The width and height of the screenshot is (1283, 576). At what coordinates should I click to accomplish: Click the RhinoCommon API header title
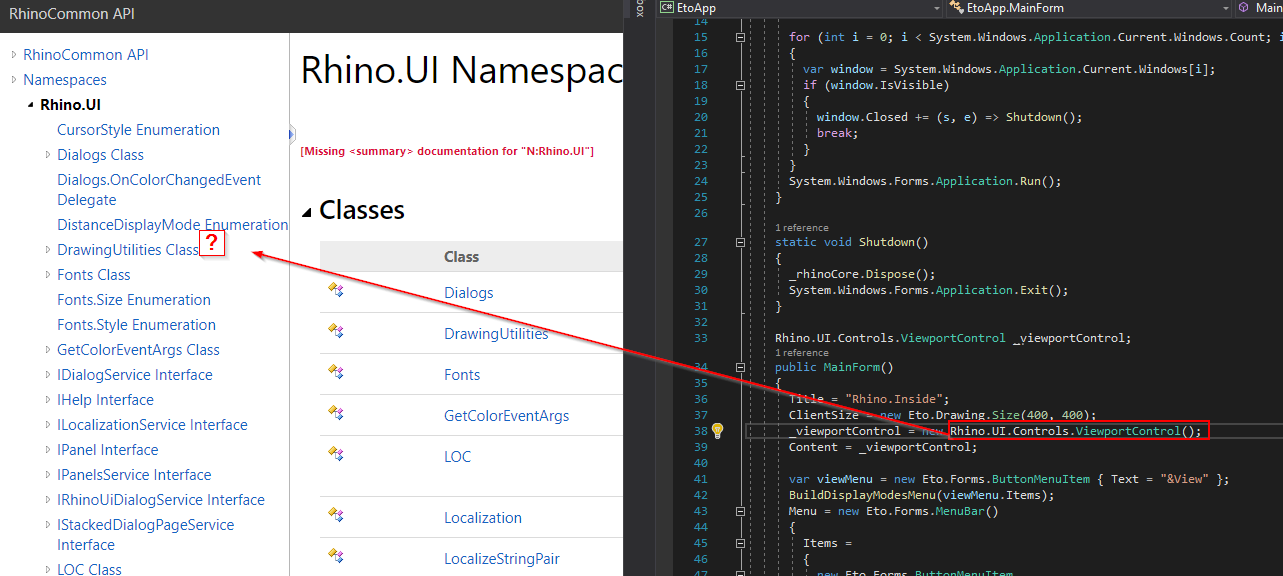pos(72,14)
